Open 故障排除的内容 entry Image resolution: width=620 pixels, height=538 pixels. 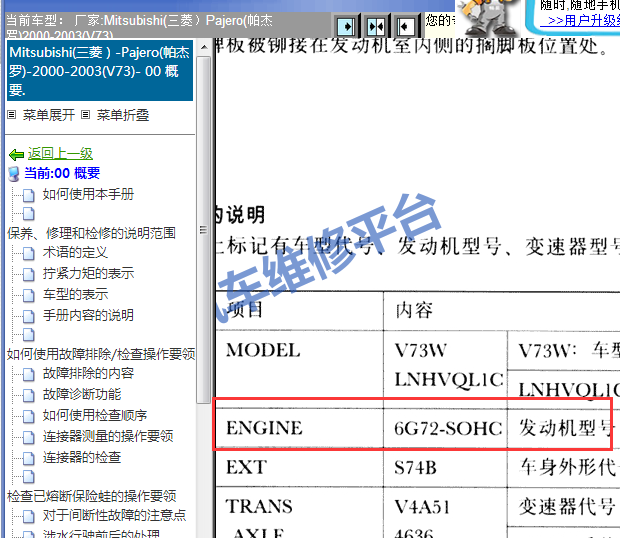[89, 373]
